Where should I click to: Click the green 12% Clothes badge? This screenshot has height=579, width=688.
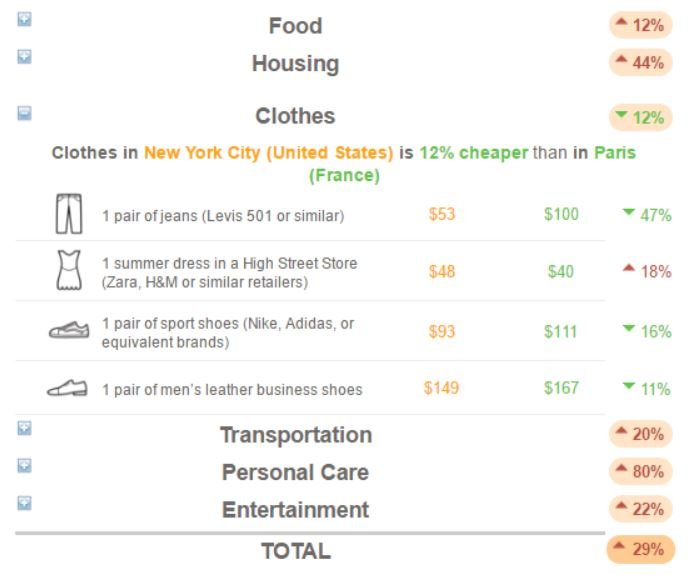point(640,118)
